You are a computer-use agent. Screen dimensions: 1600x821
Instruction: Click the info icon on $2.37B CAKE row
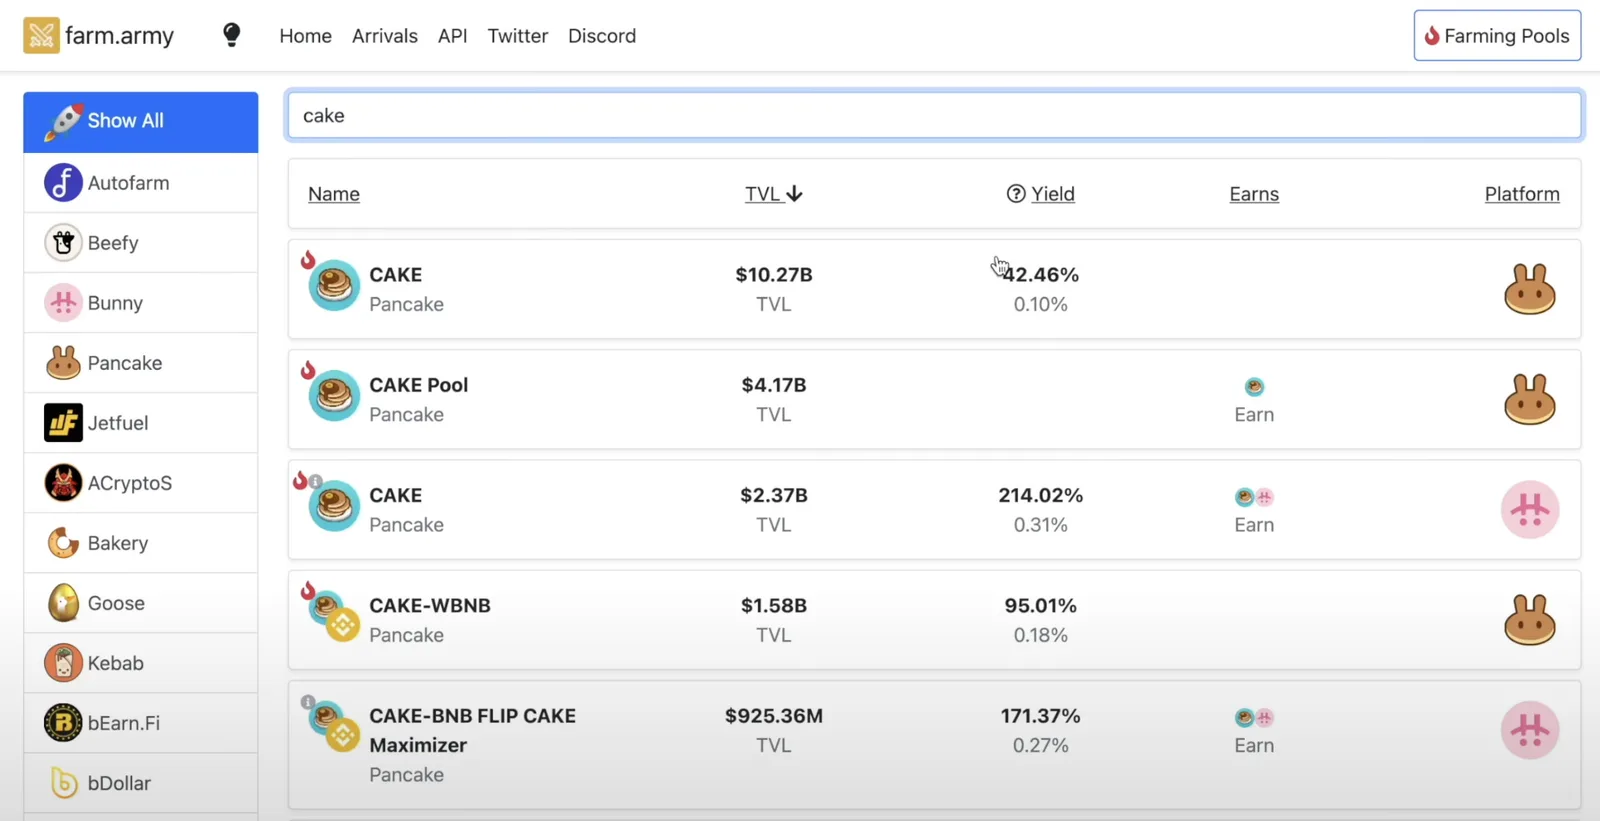pos(316,481)
